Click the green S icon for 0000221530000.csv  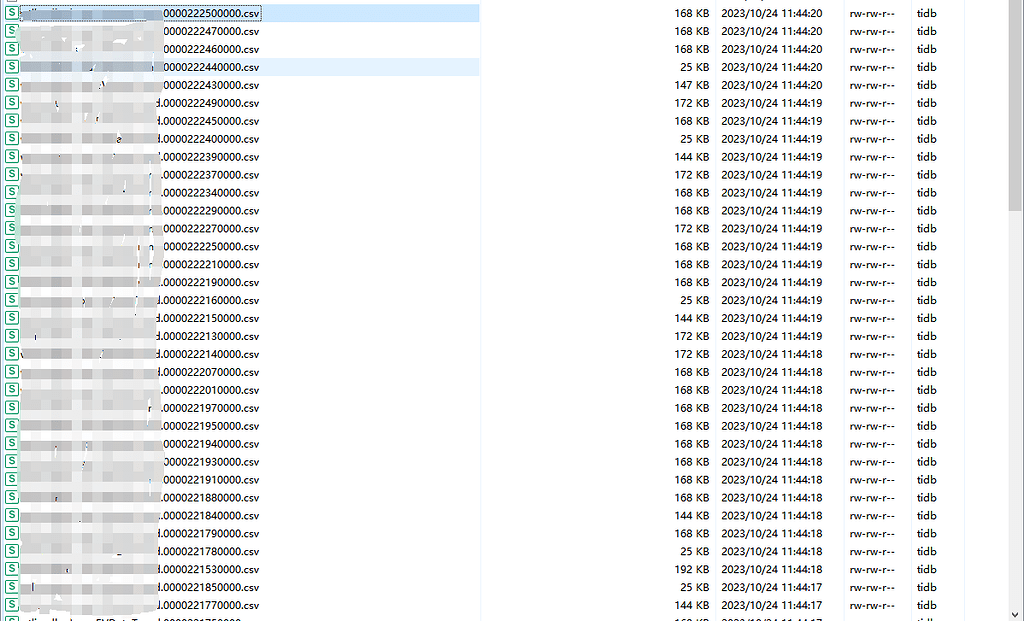(x=10, y=570)
